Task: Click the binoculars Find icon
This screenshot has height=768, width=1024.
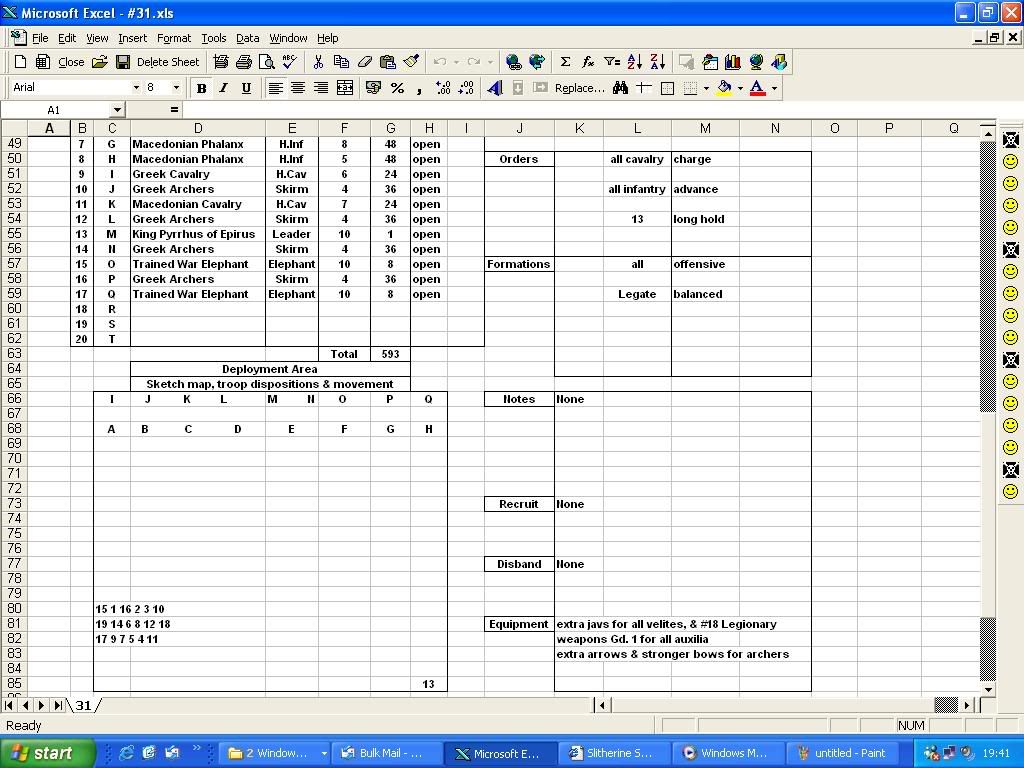Action: pyautogui.click(x=620, y=88)
